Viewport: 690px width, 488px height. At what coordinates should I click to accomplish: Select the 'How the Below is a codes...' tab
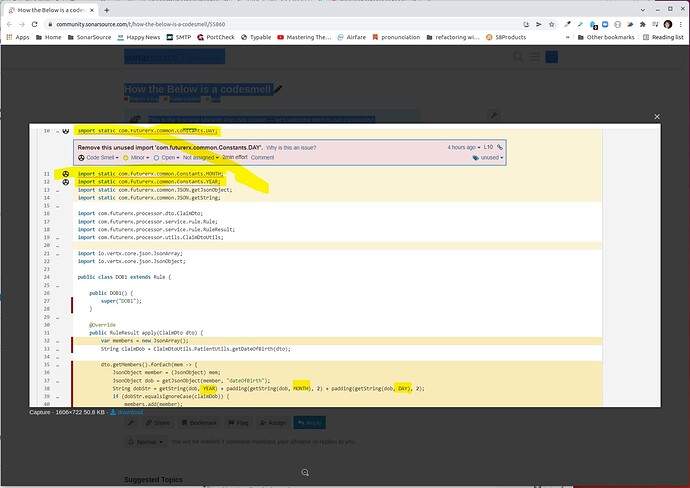pos(51,10)
